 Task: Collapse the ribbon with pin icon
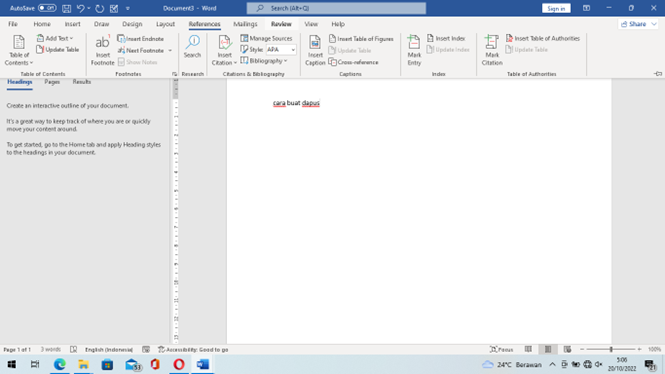point(658,74)
